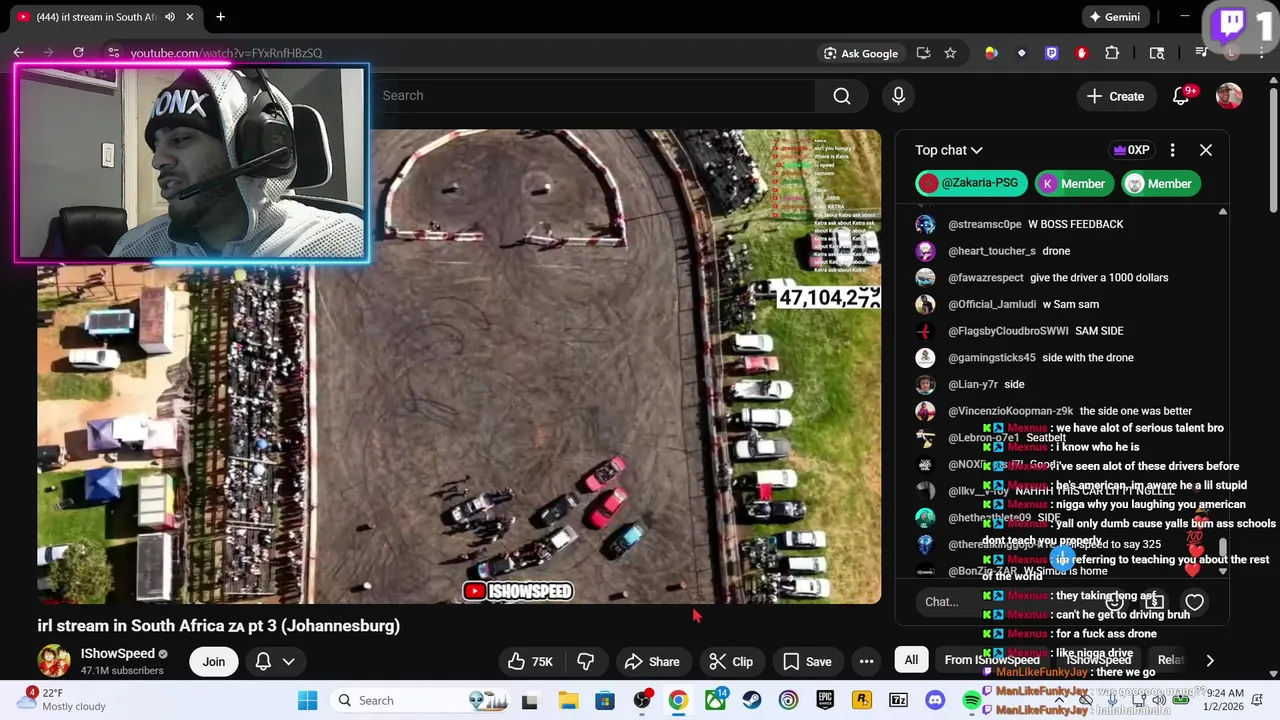The width and height of the screenshot is (1280, 720).
Task: Reload the page with the refresh icon
Action: (78, 53)
